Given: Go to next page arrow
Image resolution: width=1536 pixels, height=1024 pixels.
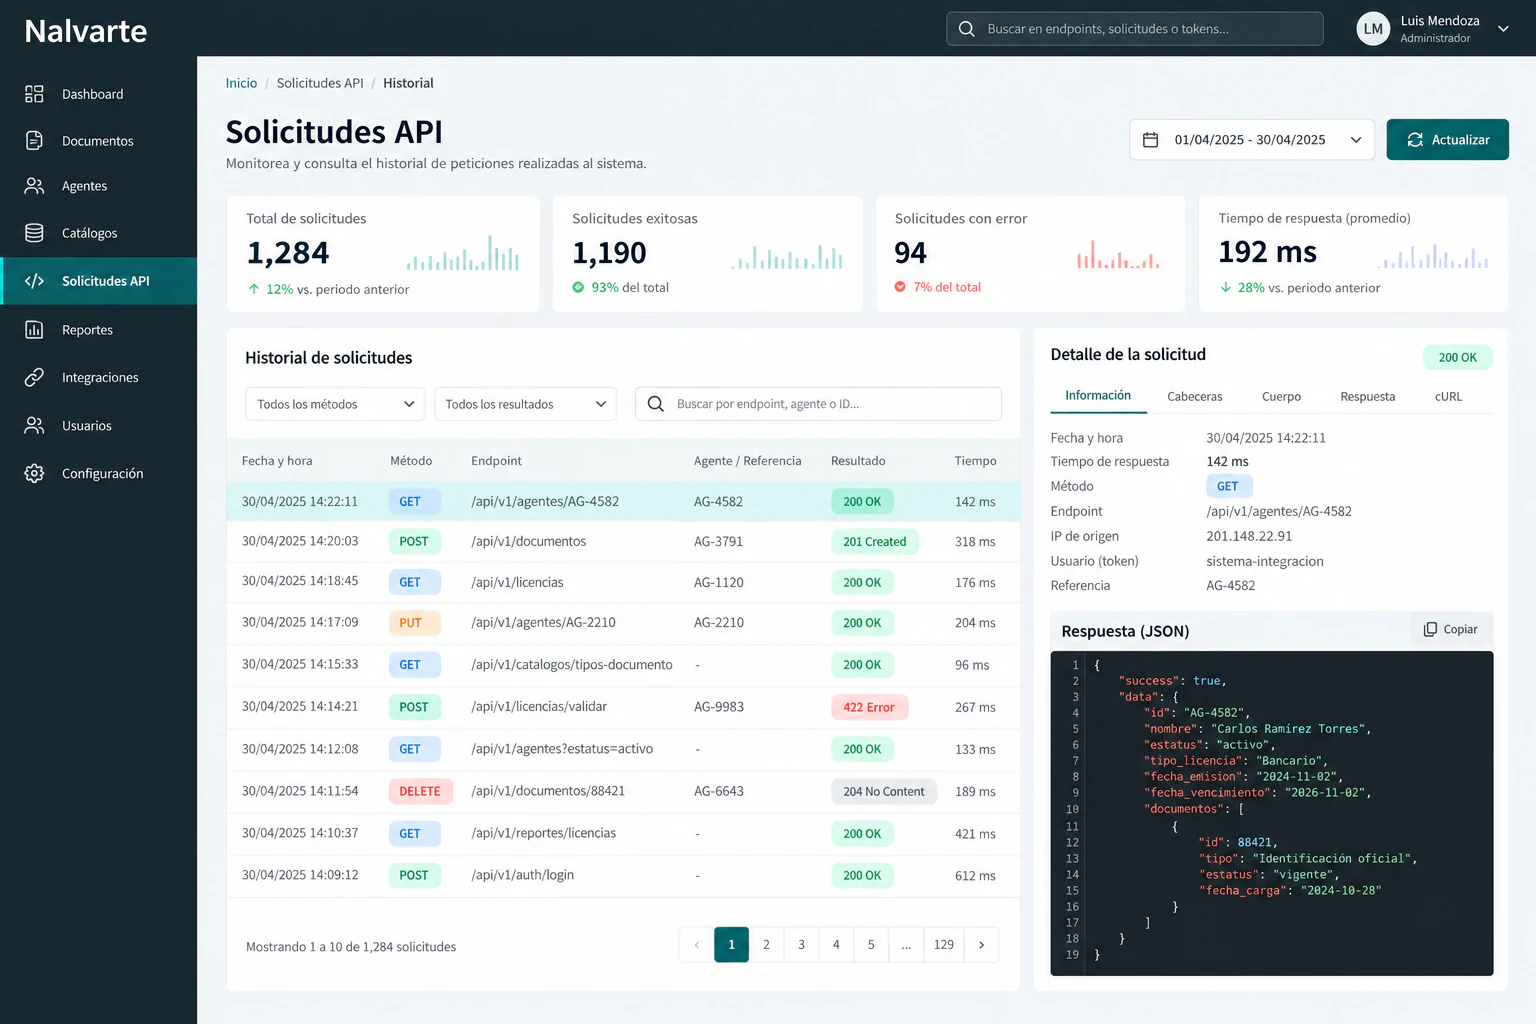Looking at the screenshot, I should coord(982,945).
